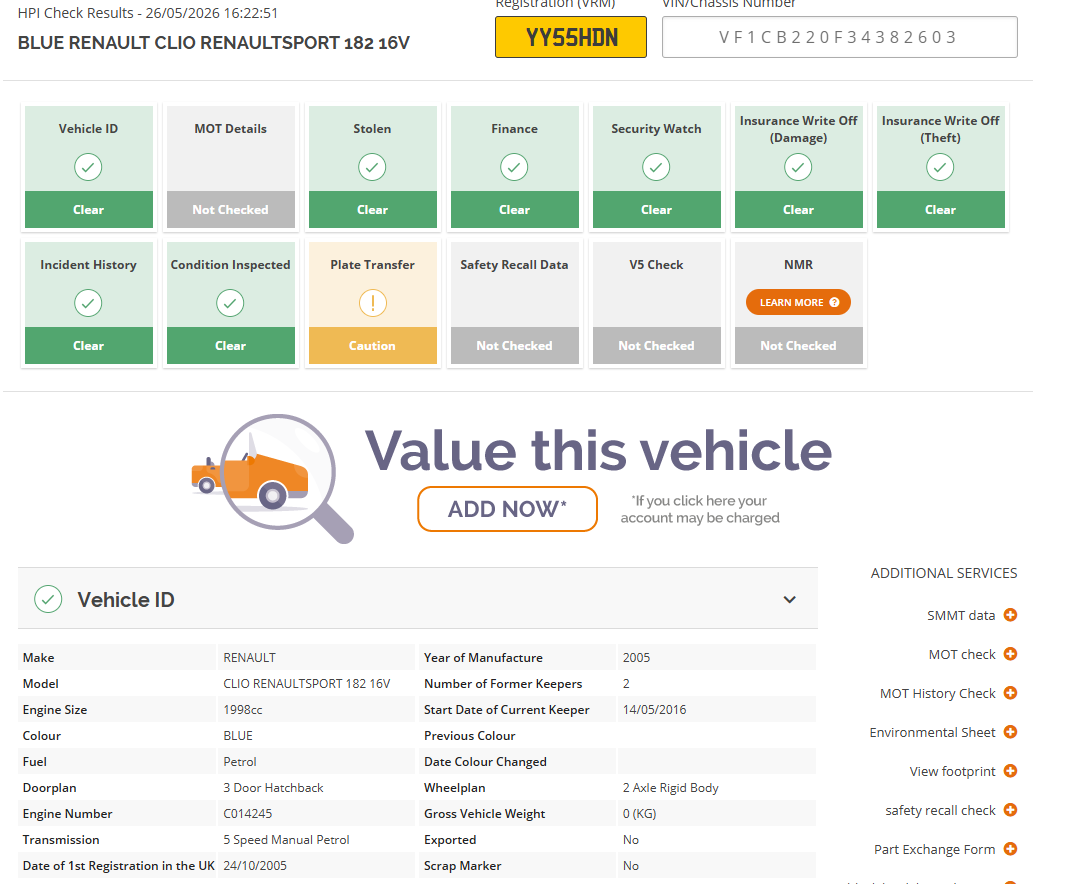Open Part Exchange Form service link
The image size is (1081, 884).
click(x=934, y=850)
